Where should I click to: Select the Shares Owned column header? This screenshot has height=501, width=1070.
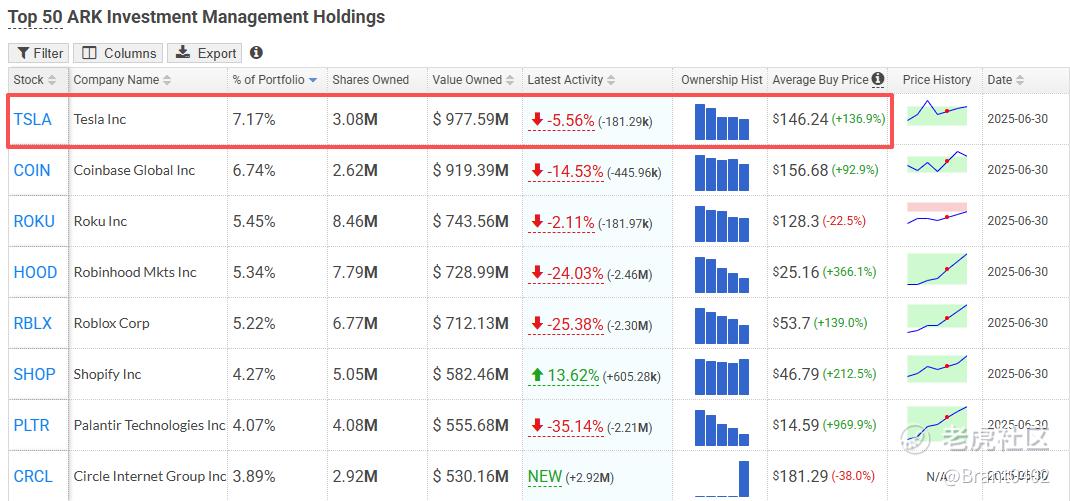(x=371, y=80)
